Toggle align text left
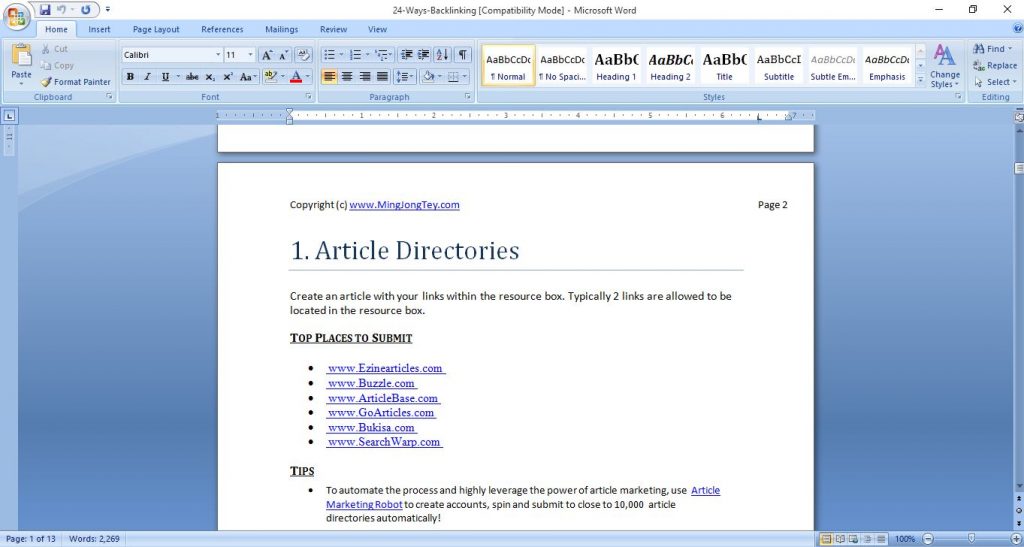Viewport: 1024px width, 547px height. pyautogui.click(x=330, y=77)
